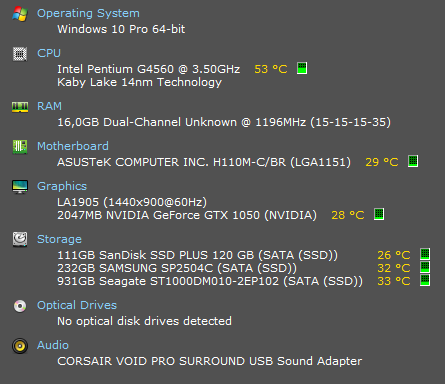Open the Operating System section link
The height and width of the screenshot is (384, 445).
click(88, 13)
